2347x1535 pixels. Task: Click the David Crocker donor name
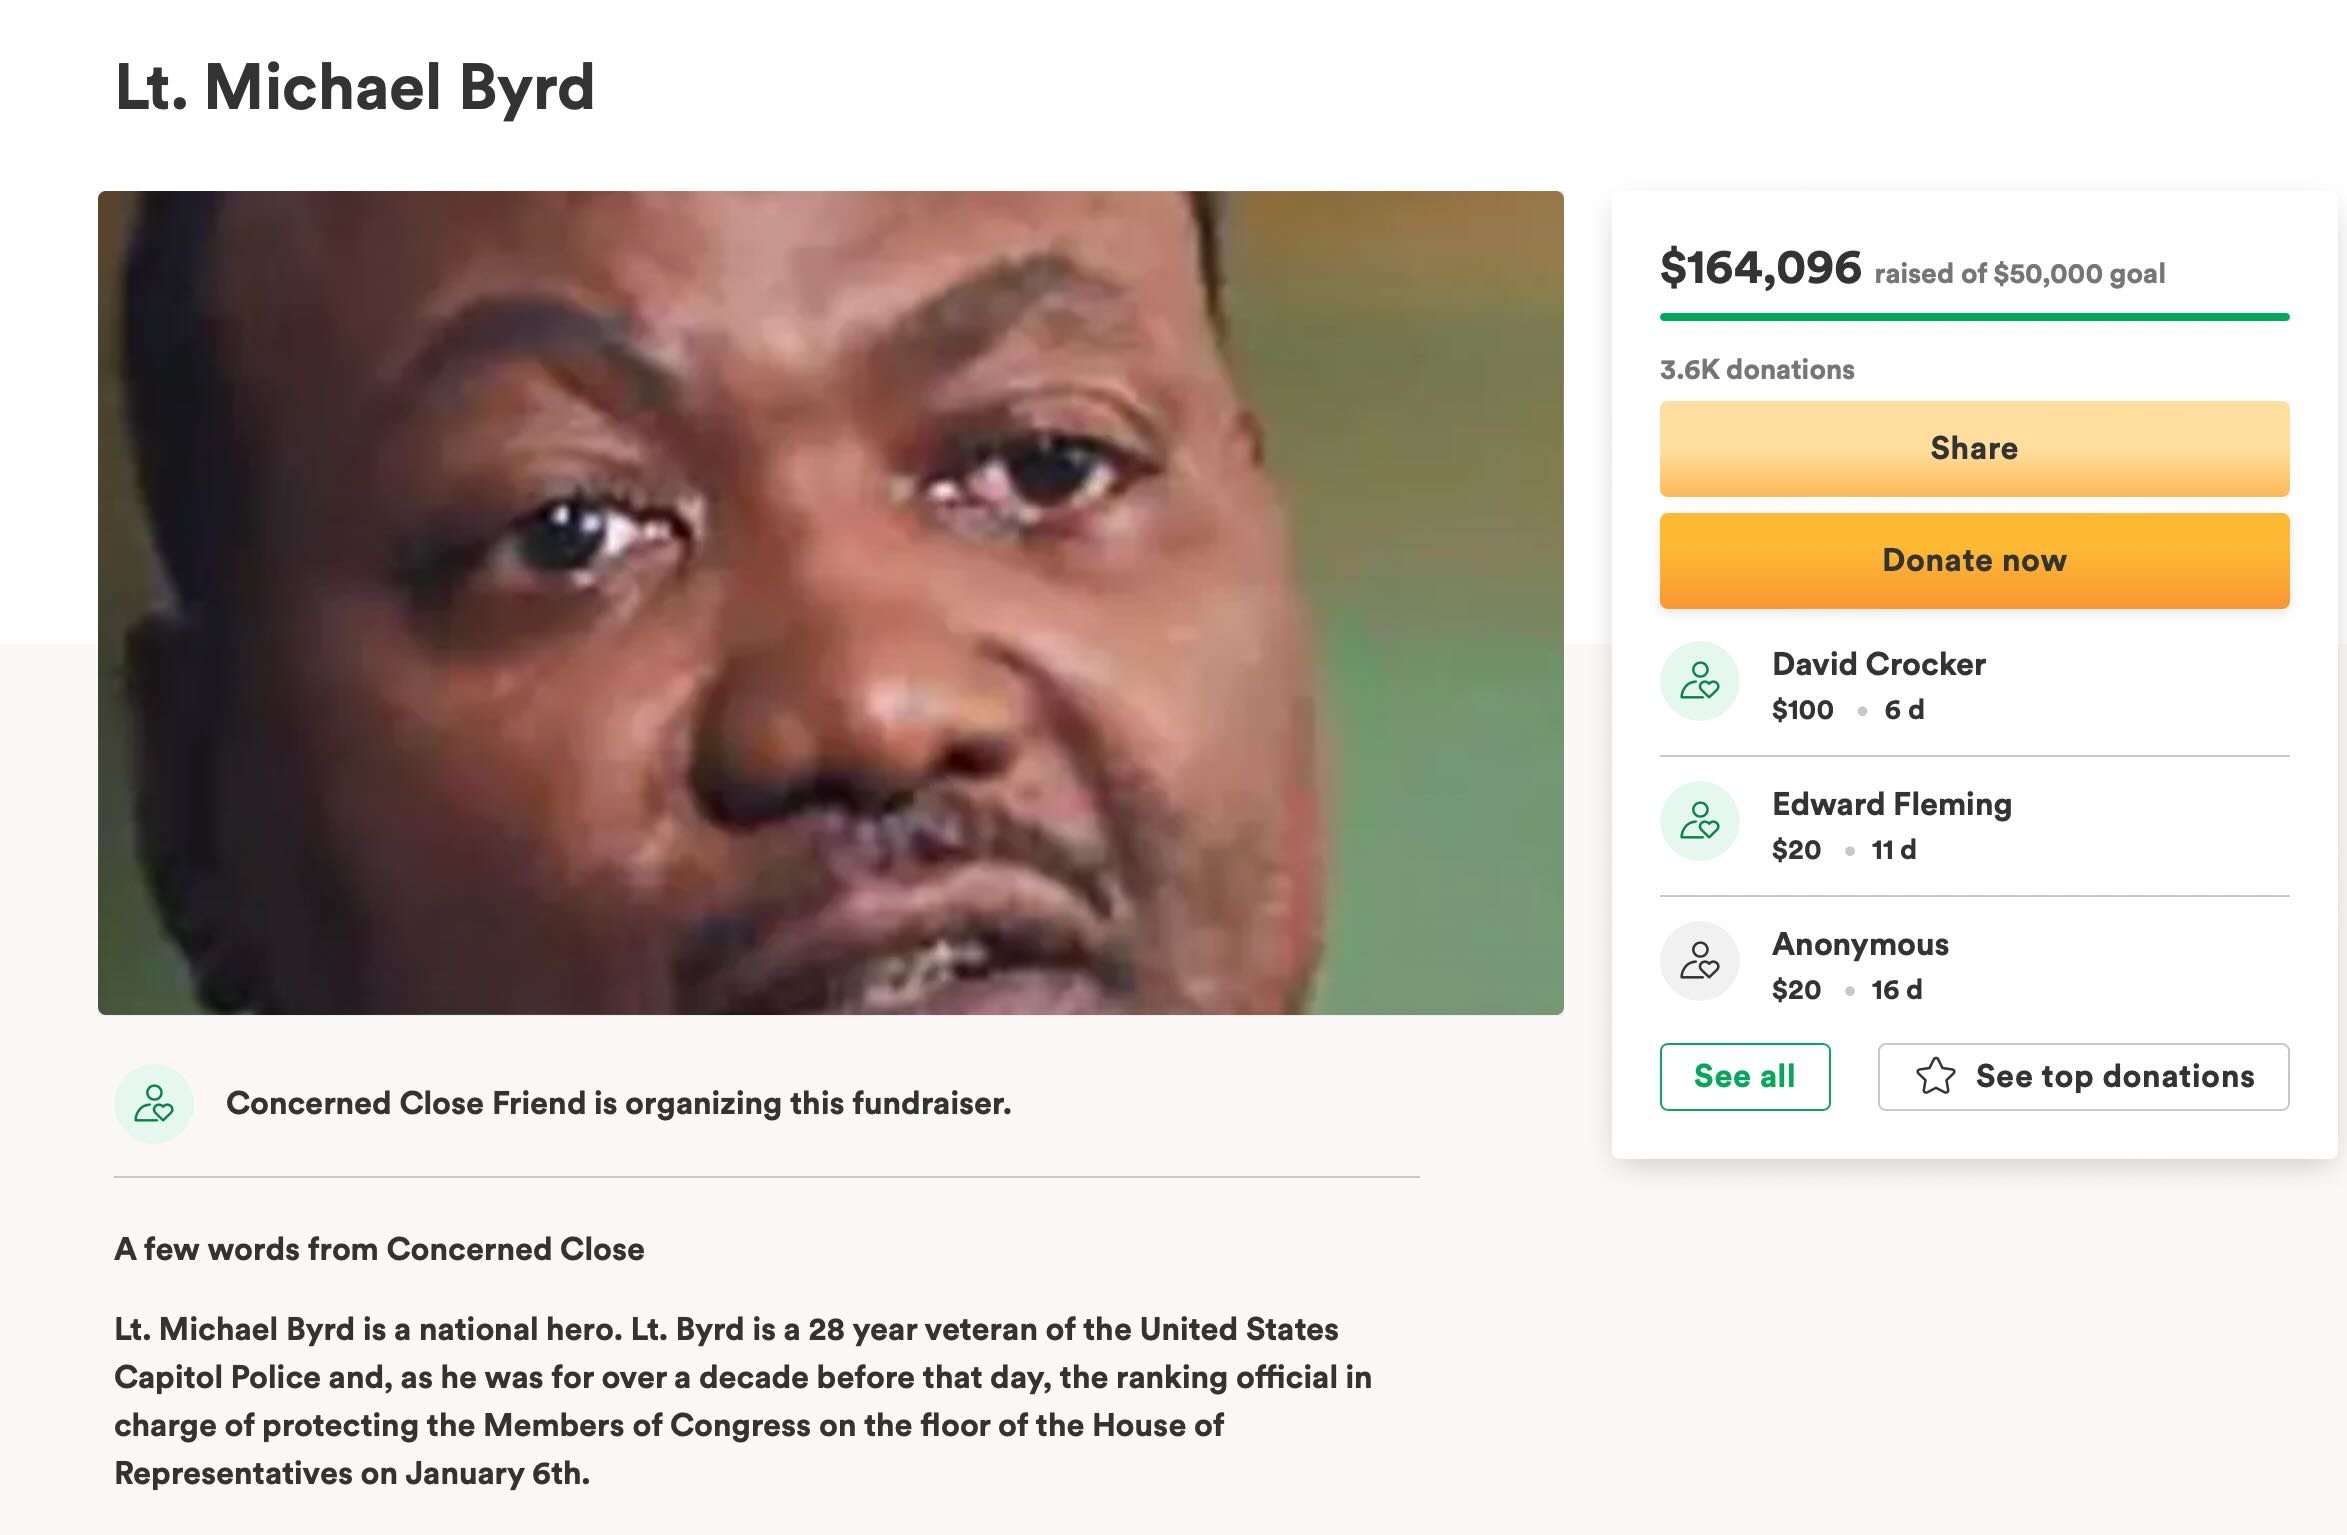click(1878, 664)
